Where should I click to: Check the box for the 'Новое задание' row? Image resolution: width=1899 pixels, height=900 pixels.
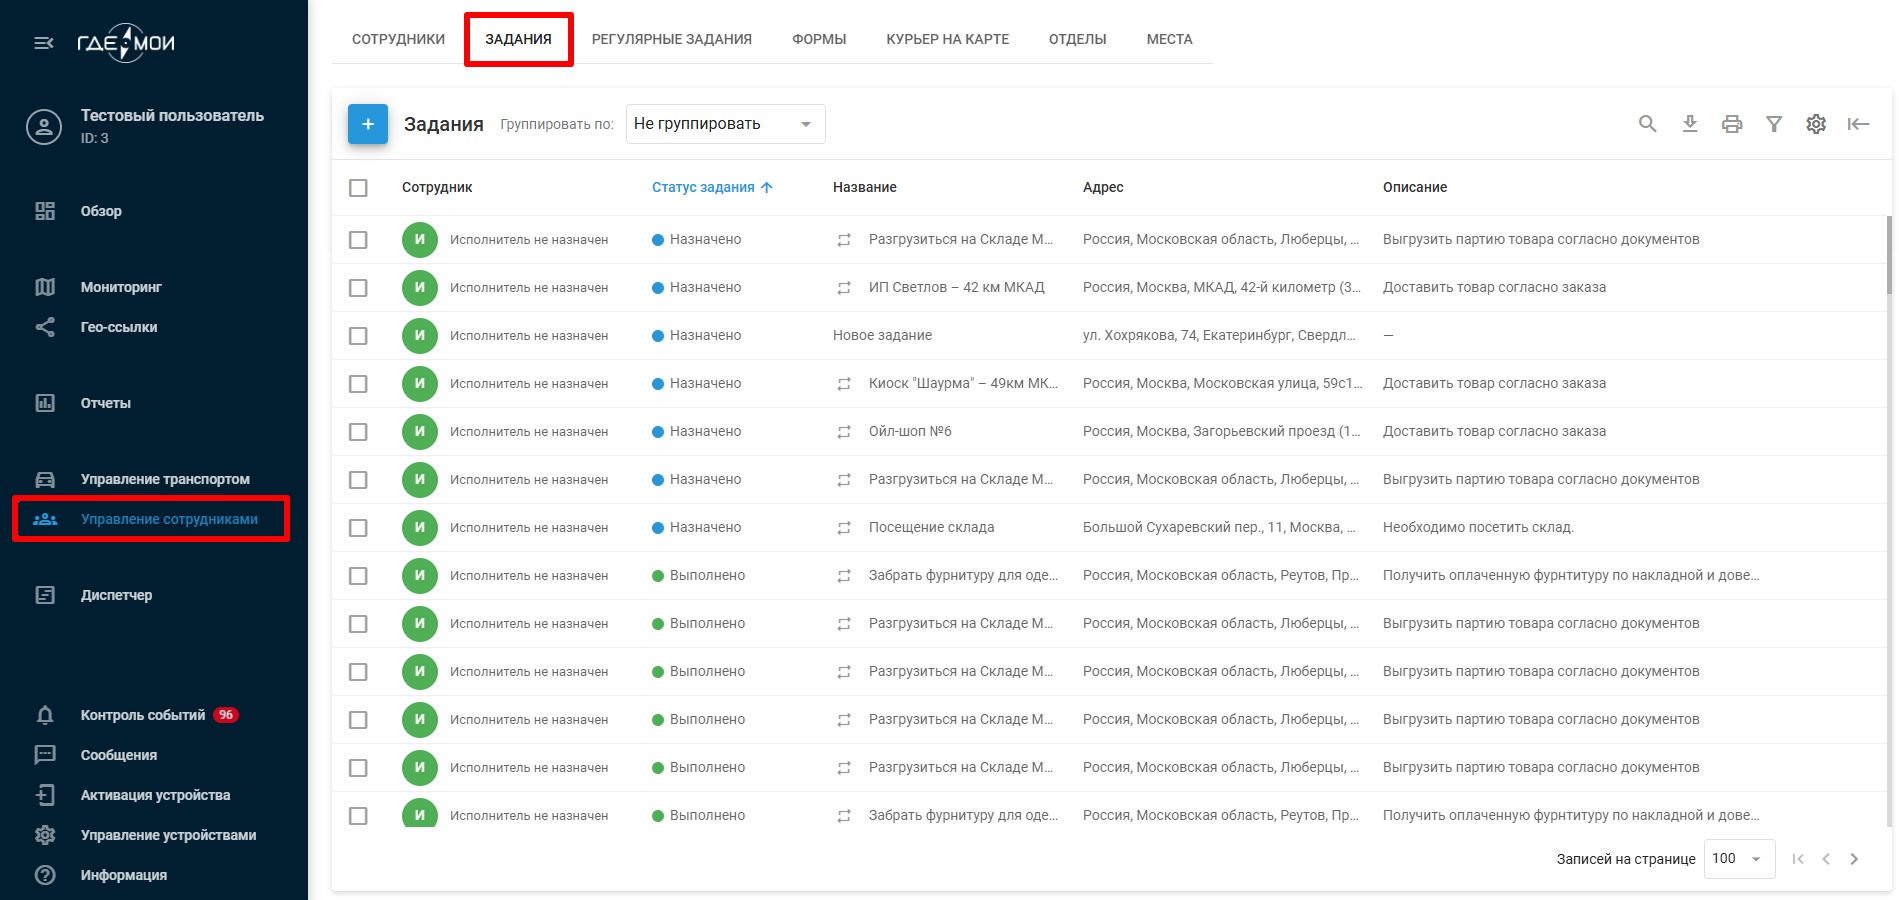click(x=358, y=336)
